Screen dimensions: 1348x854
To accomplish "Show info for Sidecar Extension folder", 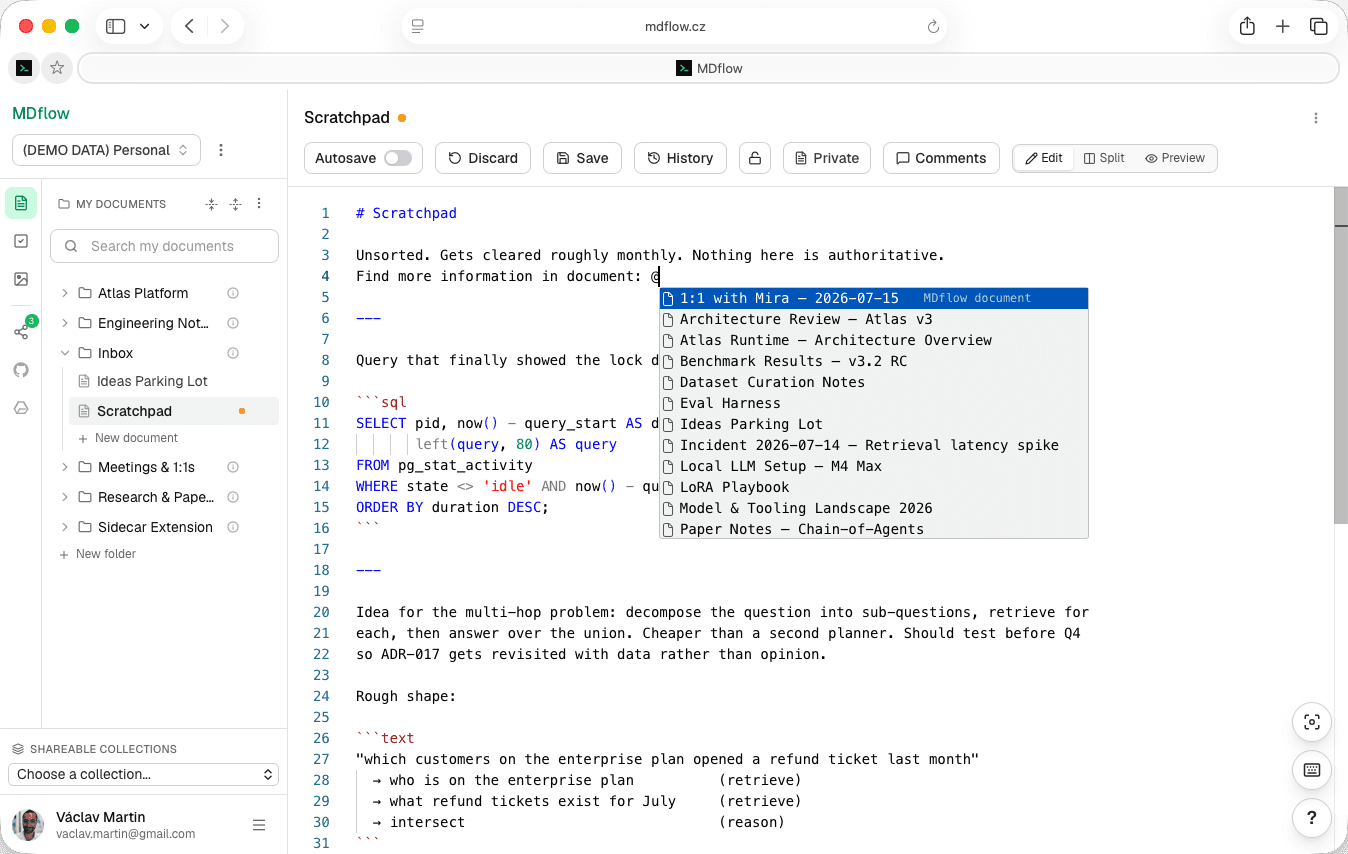I will pyautogui.click(x=233, y=527).
